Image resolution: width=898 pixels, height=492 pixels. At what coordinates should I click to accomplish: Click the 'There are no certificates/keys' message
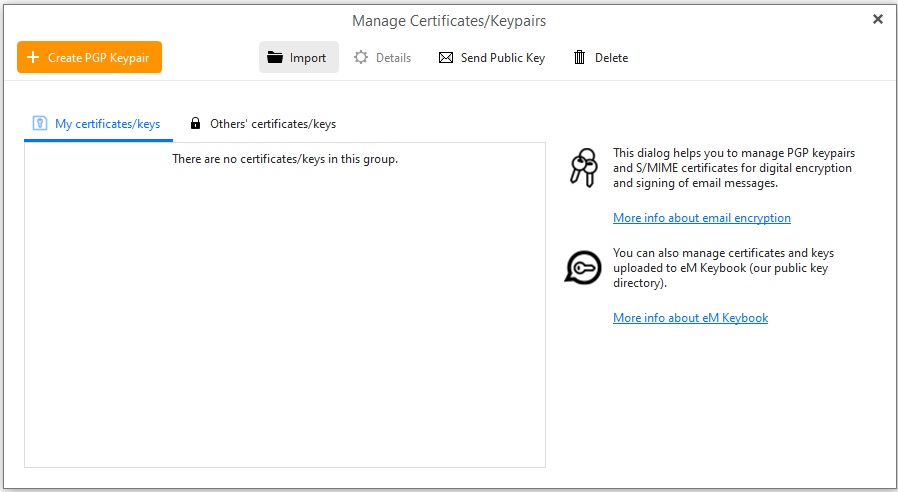(285, 159)
